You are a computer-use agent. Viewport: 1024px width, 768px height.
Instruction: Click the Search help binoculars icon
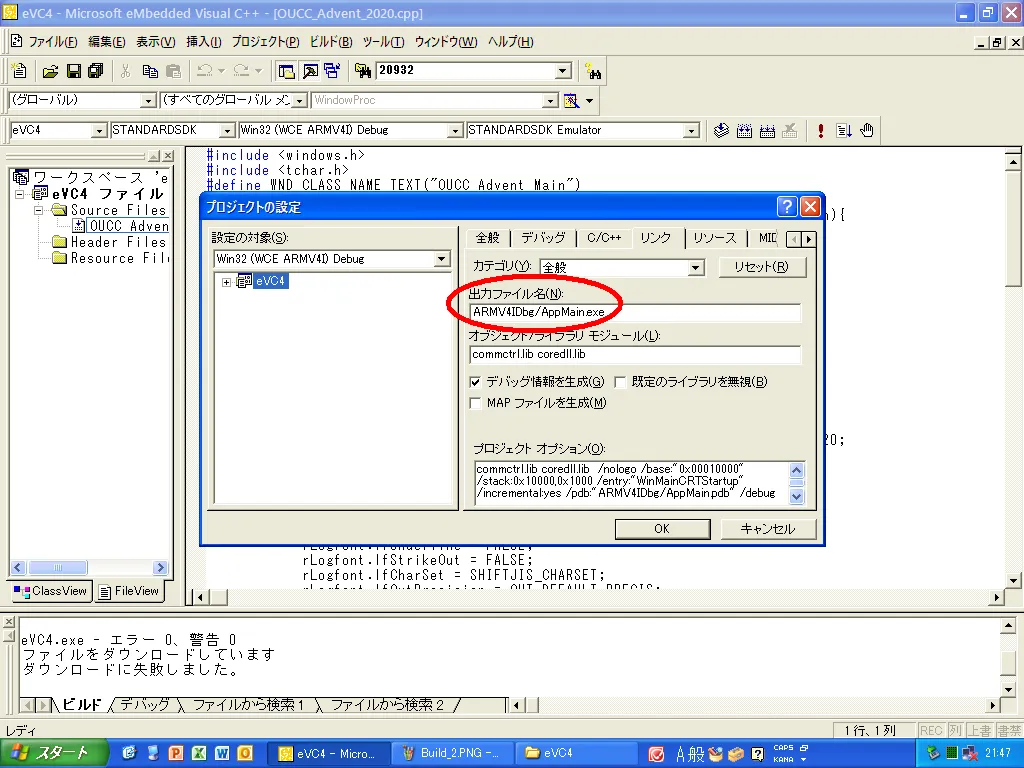593,71
